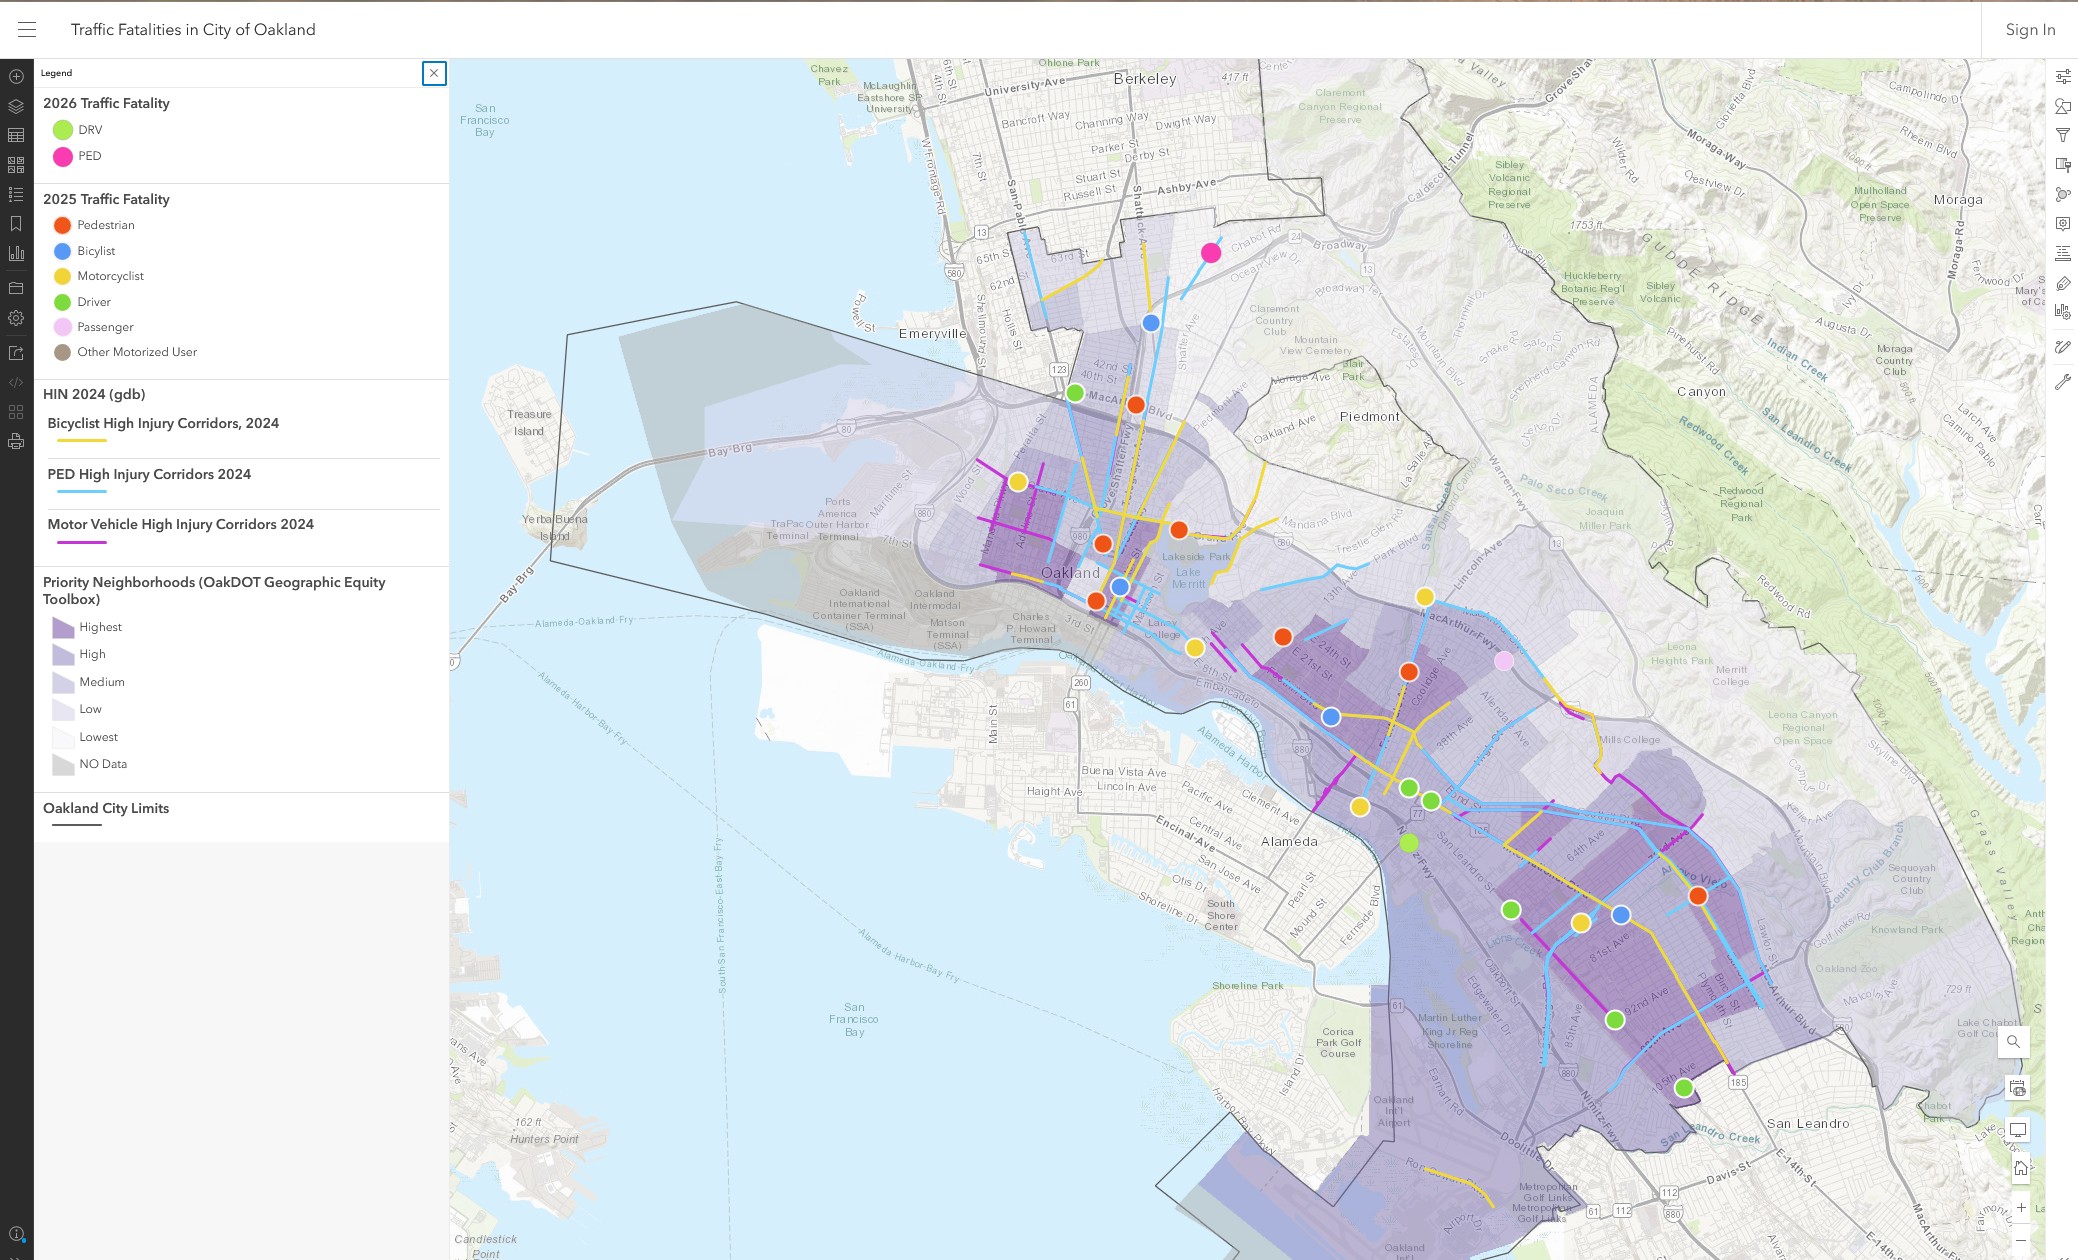
Task: Return to the default home extent
Action: pyautogui.click(x=2020, y=1168)
